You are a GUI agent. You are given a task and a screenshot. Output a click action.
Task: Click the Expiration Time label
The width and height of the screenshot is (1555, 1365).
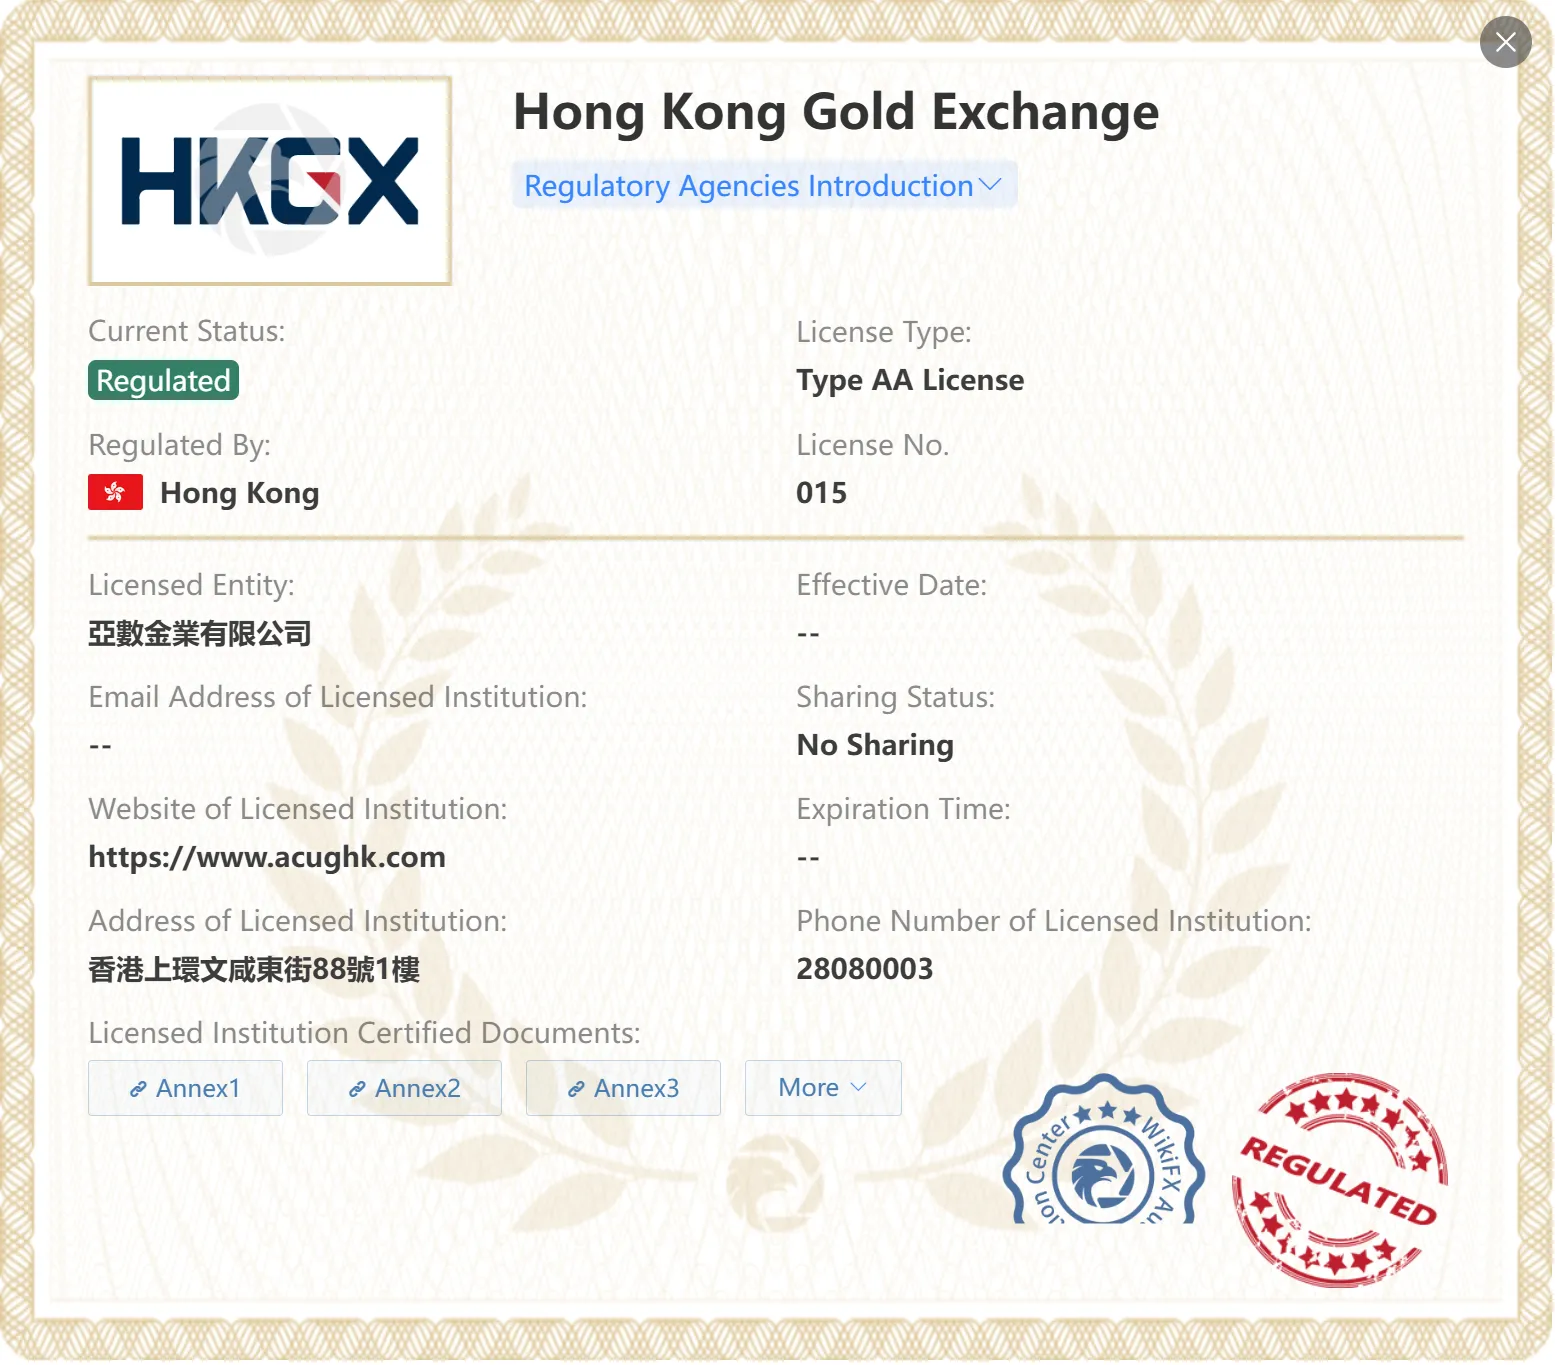point(904,809)
